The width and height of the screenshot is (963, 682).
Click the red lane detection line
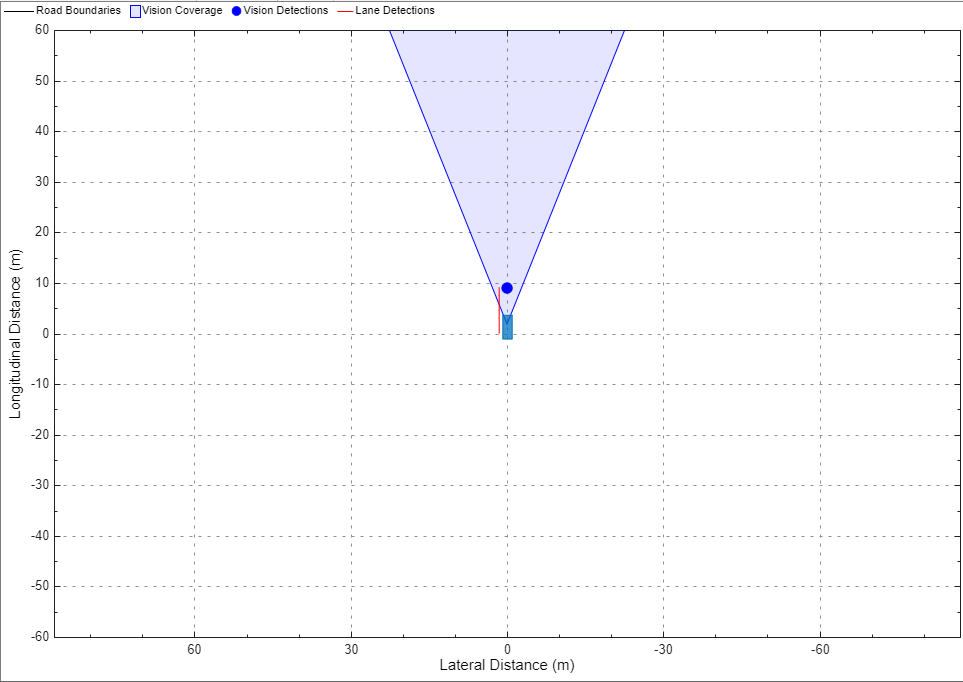tap(499, 310)
